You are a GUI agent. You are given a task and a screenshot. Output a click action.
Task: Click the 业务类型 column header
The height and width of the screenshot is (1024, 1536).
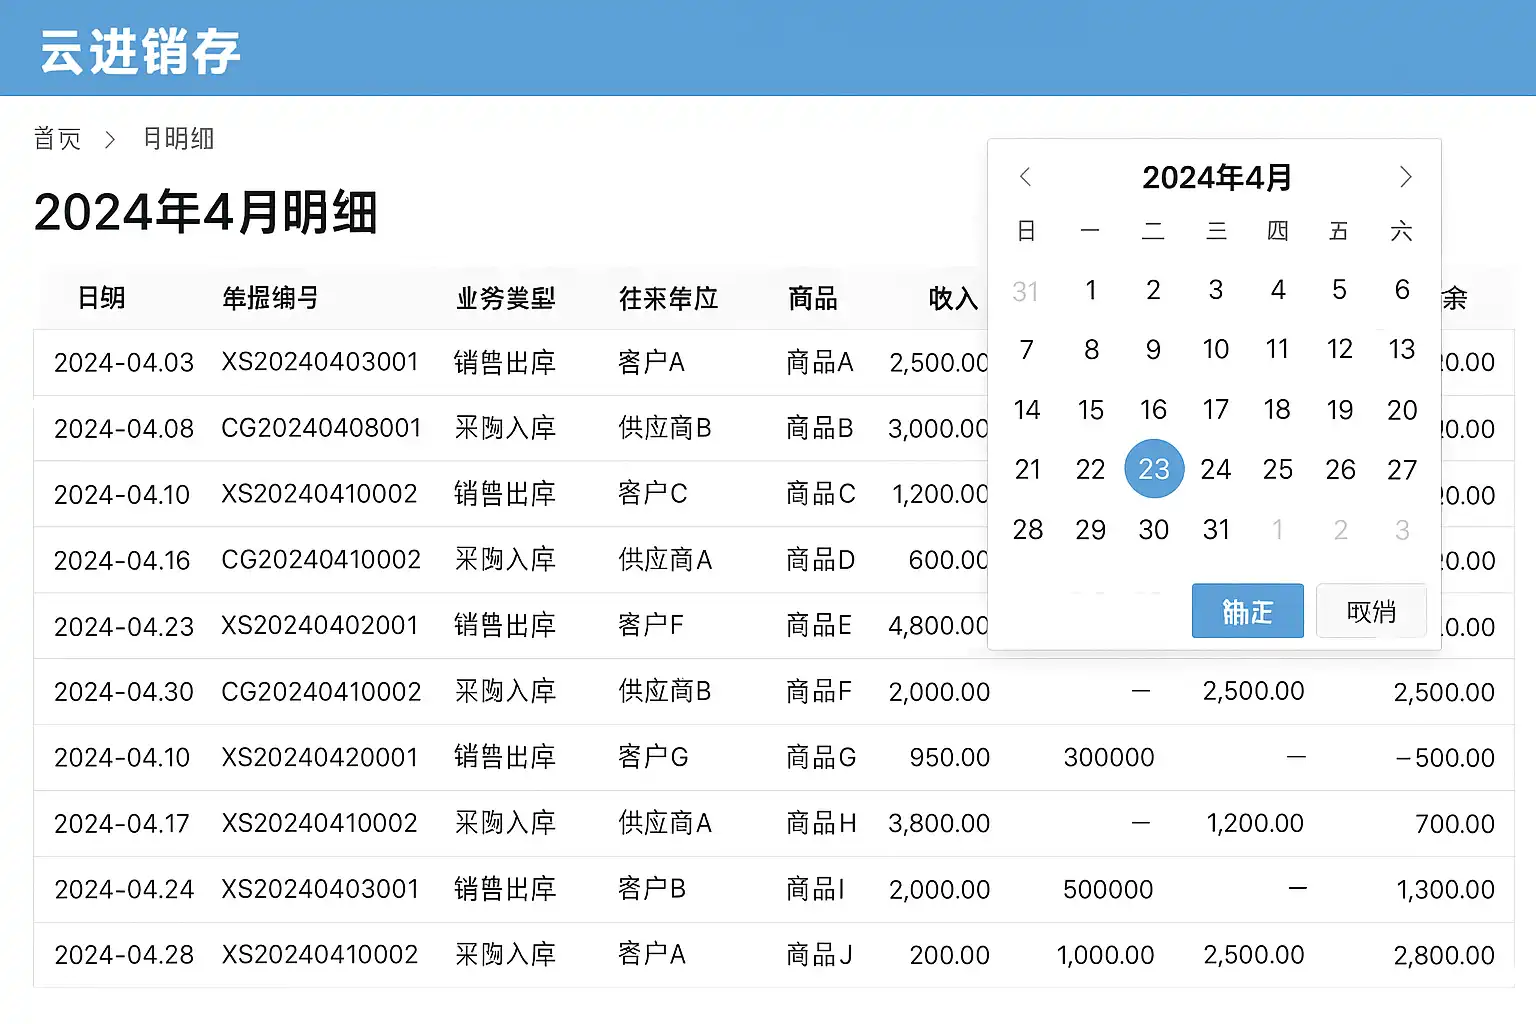(505, 298)
